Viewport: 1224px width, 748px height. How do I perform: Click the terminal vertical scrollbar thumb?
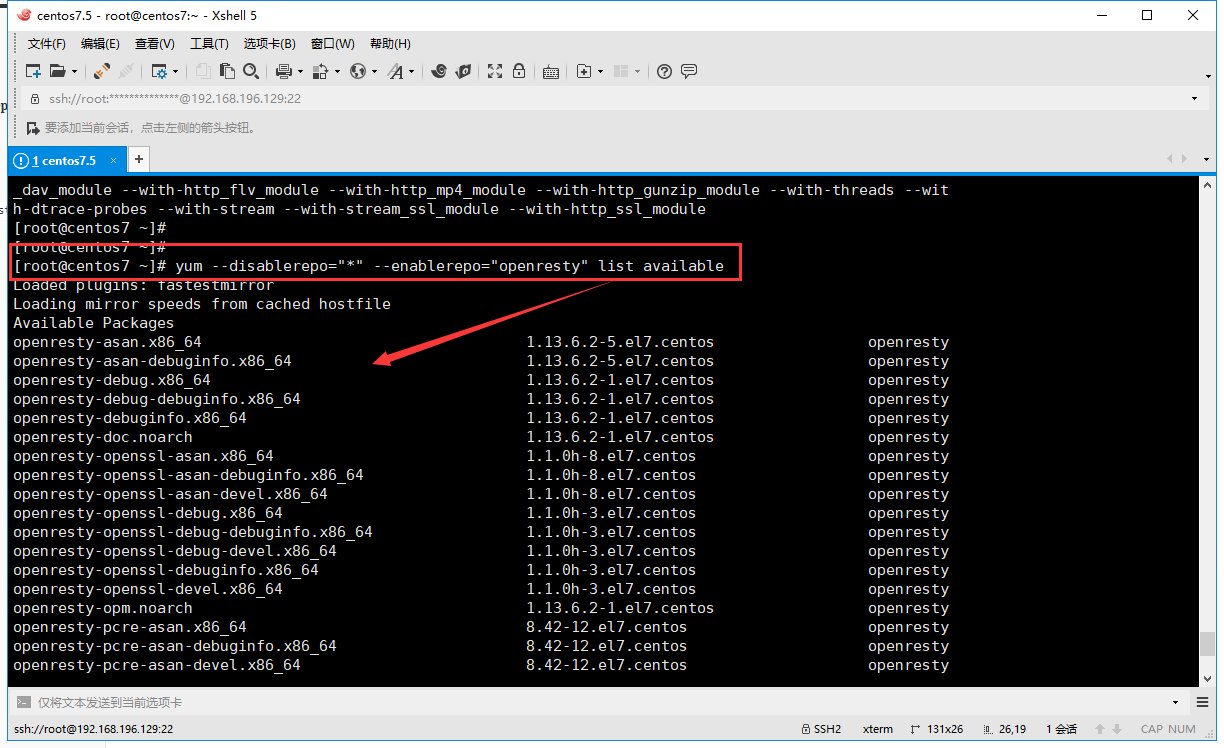coord(1208,644)
